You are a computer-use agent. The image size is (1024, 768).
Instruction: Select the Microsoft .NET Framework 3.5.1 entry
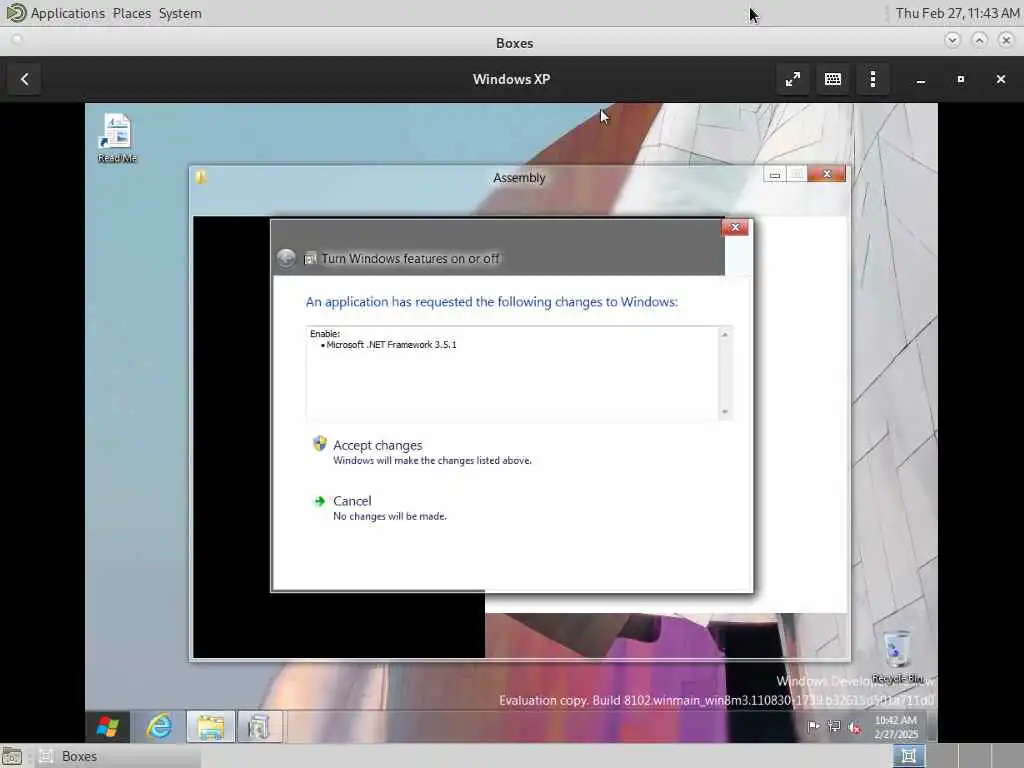[391, 345]
